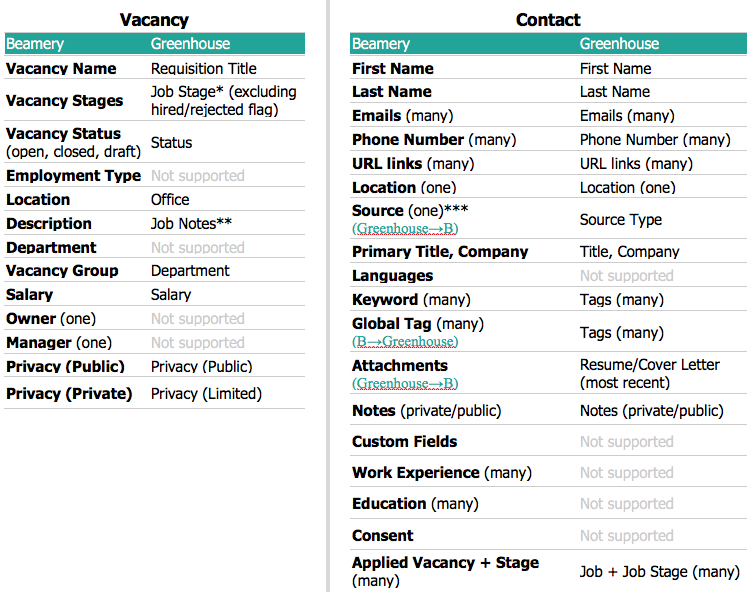Click the Employment Type row label
Viewport: 752px width, 595px height.
point(73,176)
